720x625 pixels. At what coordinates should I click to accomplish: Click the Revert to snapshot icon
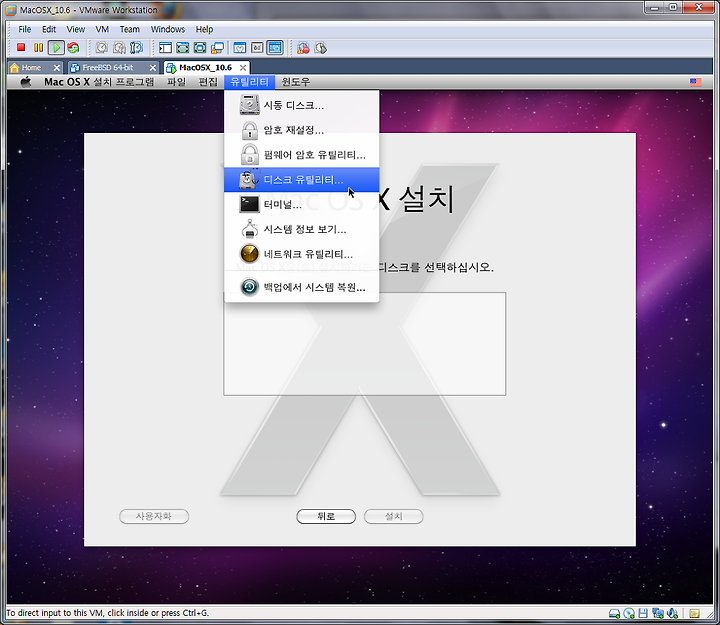(119, 47)
